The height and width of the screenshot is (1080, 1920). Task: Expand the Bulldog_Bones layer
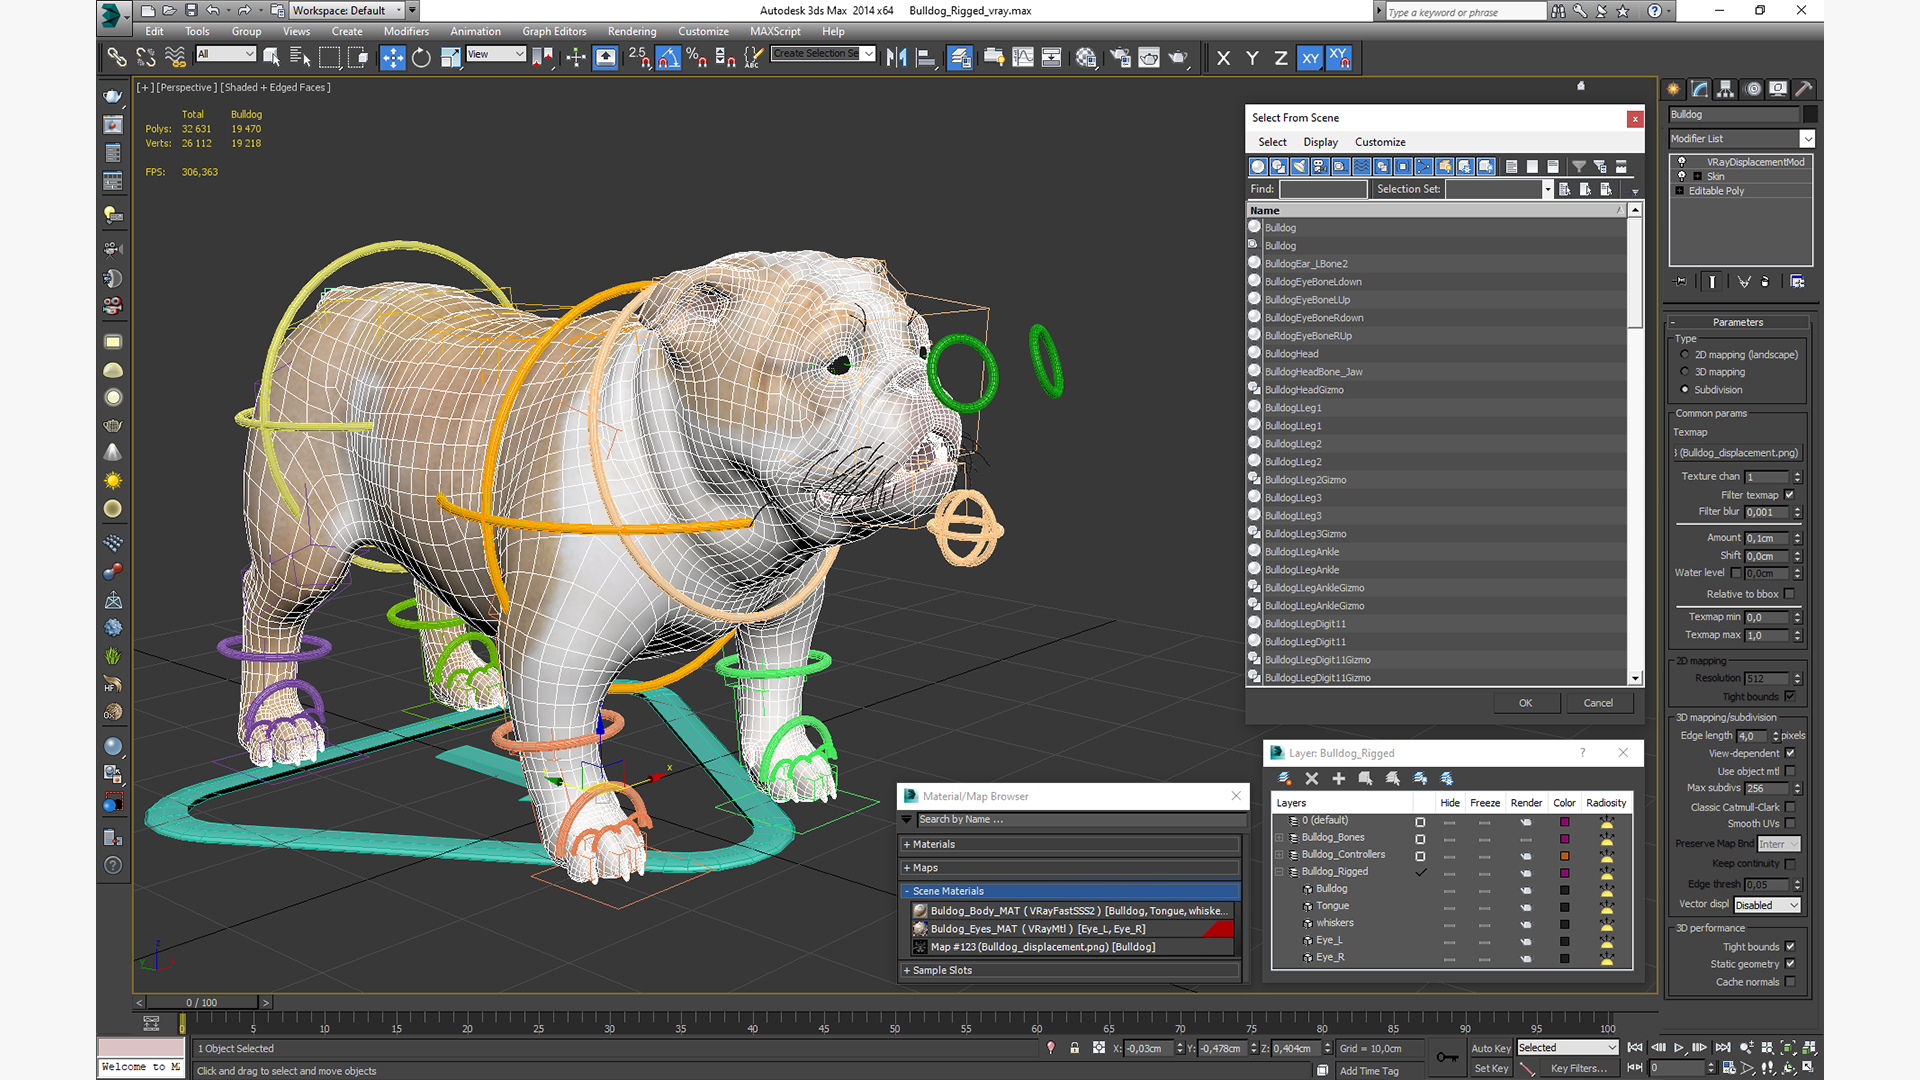(x=1279, y=838)
